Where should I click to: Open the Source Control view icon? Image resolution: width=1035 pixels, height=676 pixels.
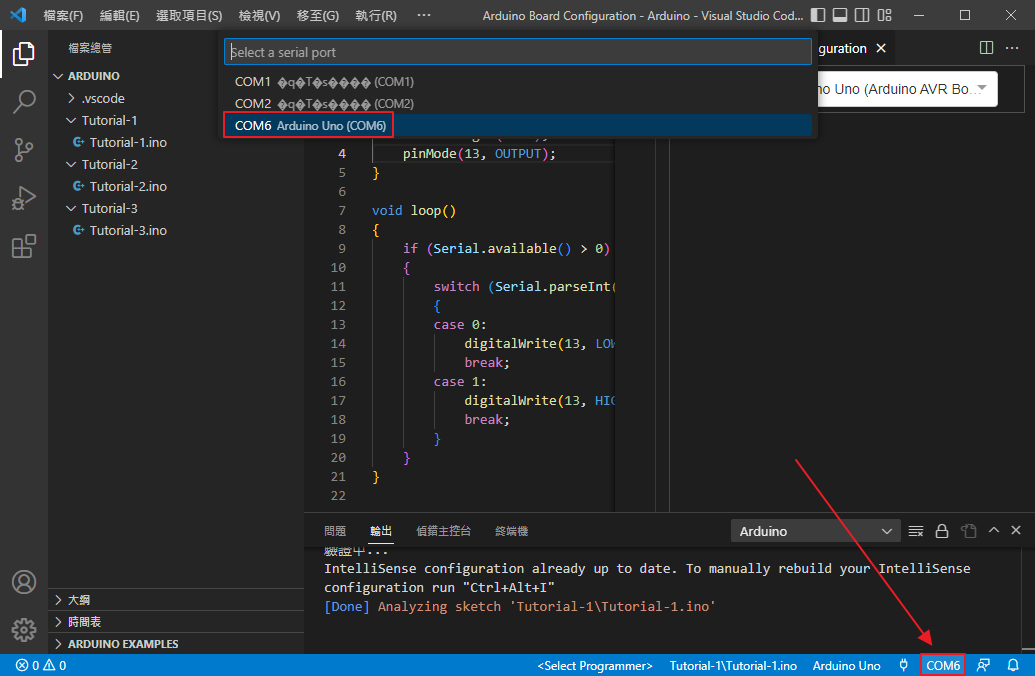[24, 150]
